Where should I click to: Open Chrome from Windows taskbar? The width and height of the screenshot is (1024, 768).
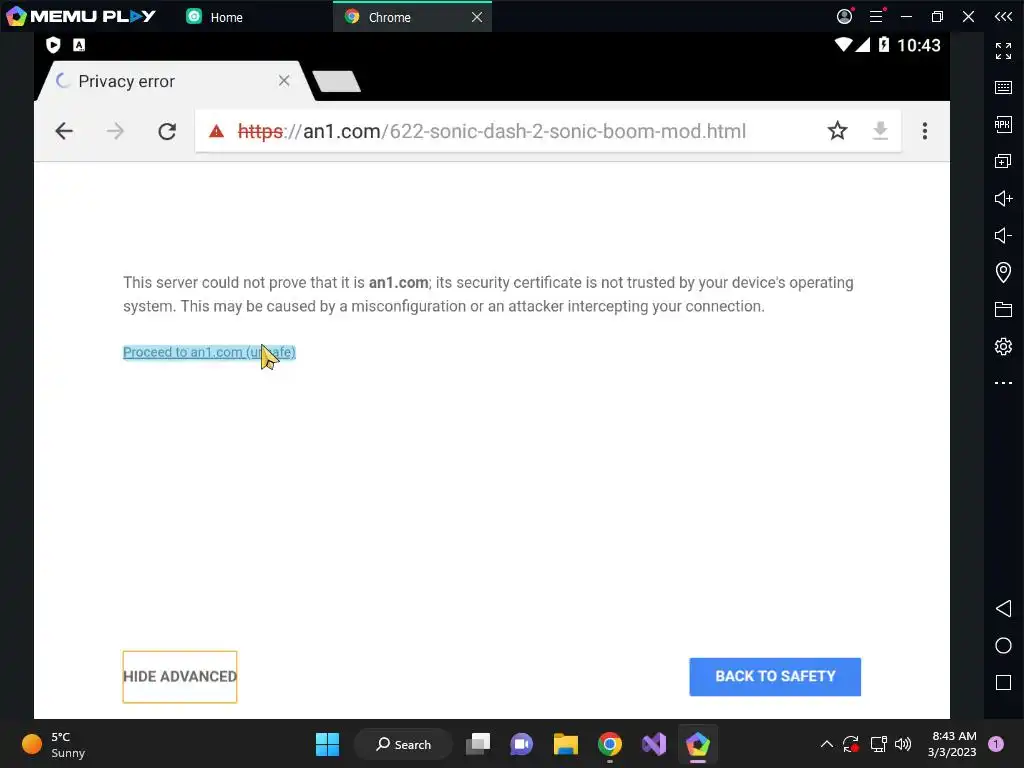pos(609,744)
